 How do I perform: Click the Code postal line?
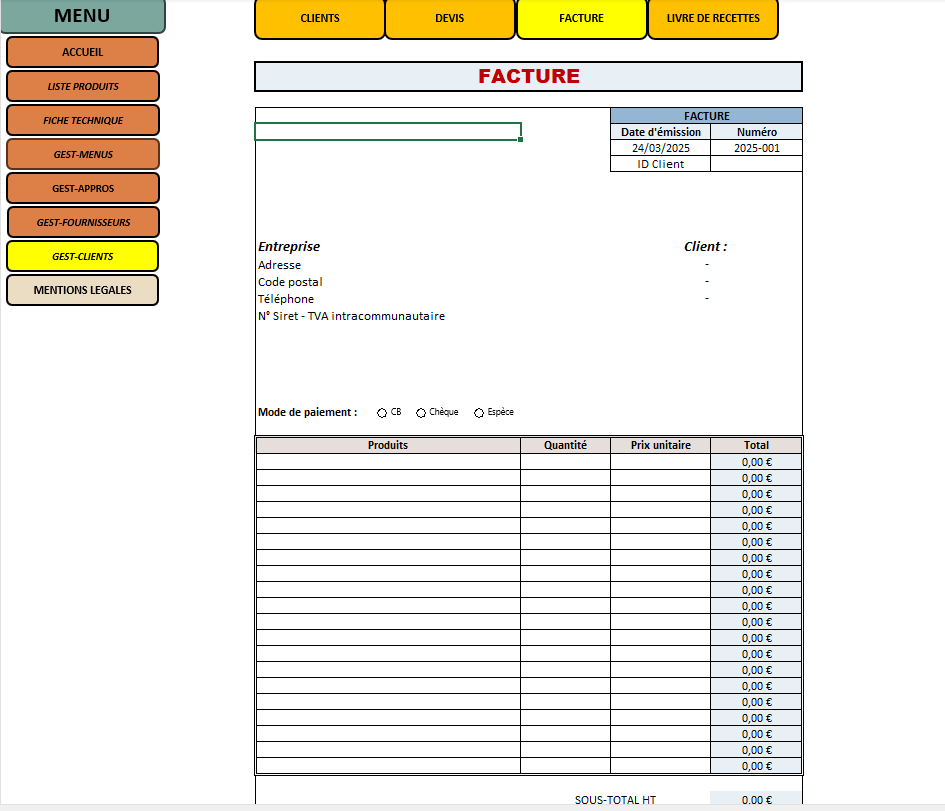click(x=290, y=282)
